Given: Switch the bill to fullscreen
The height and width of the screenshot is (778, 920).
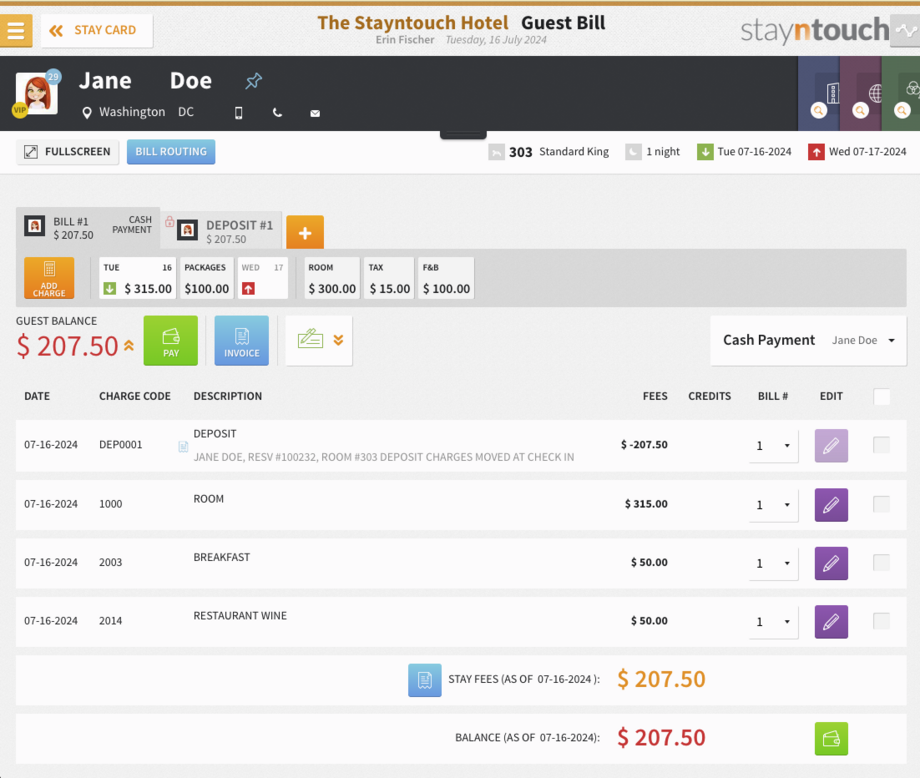Looking at the screenshot, I should tap(67, 152).
